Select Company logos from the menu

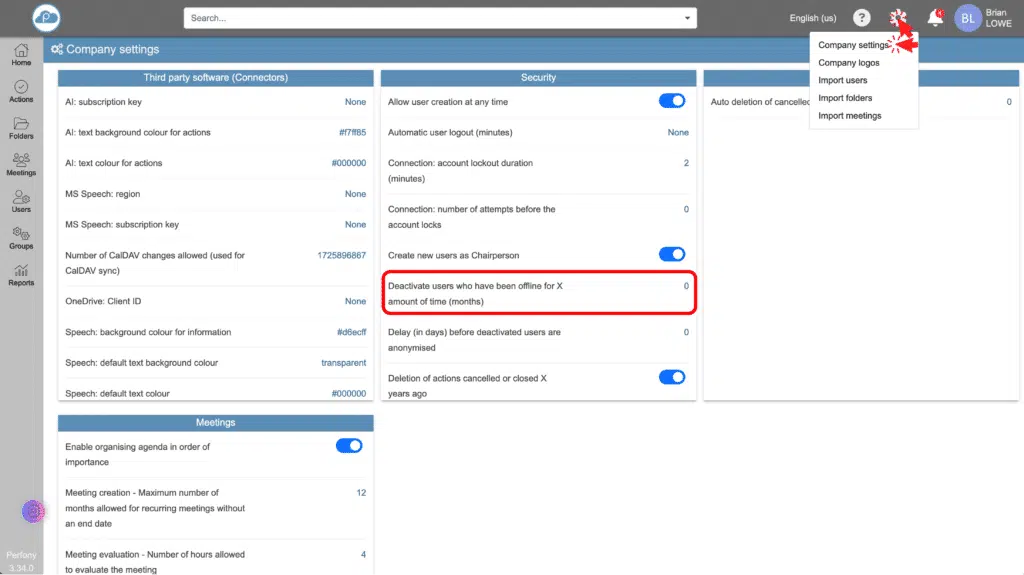coord(848,63)
